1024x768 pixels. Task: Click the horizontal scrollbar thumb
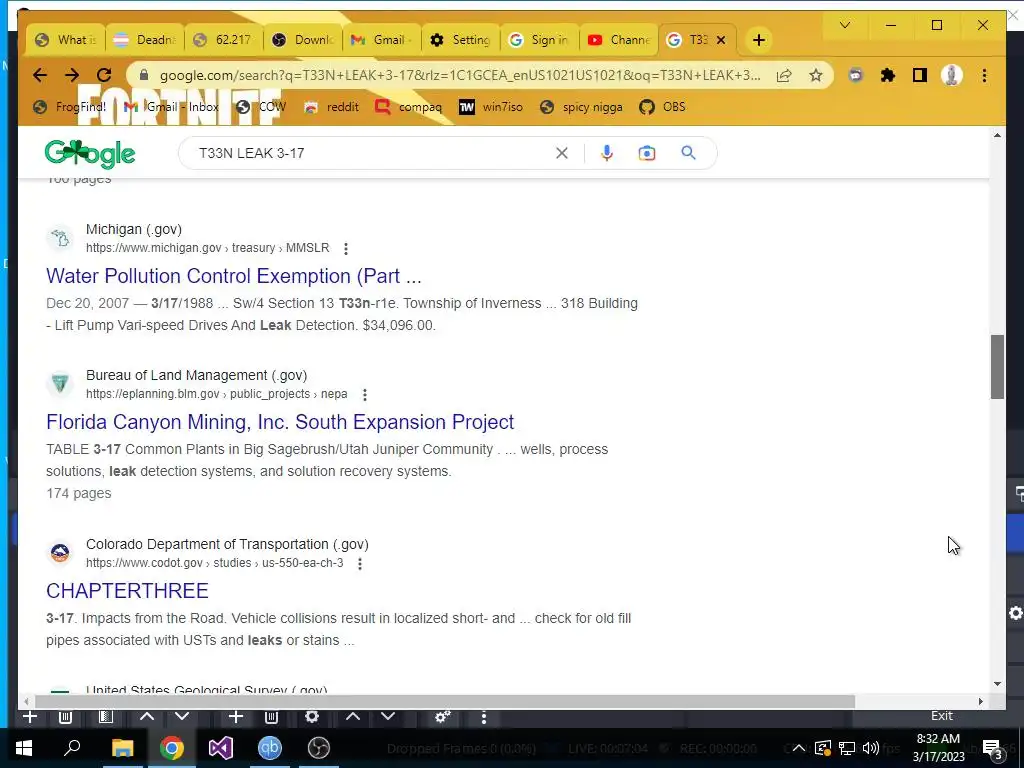(444, 701)
